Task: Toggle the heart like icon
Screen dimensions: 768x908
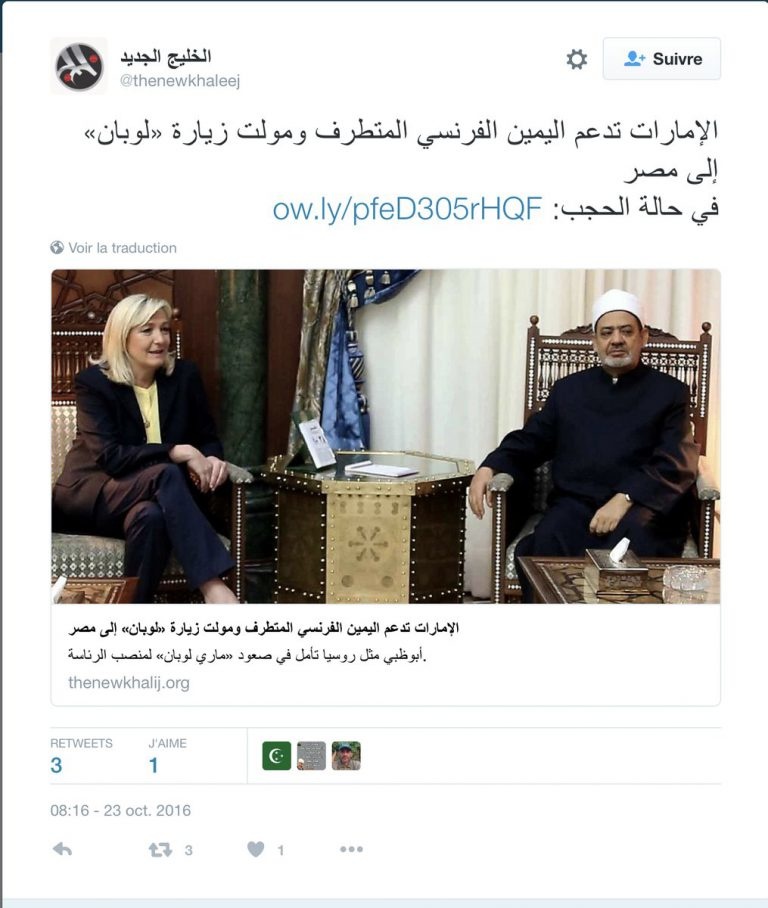Action: 256,850
